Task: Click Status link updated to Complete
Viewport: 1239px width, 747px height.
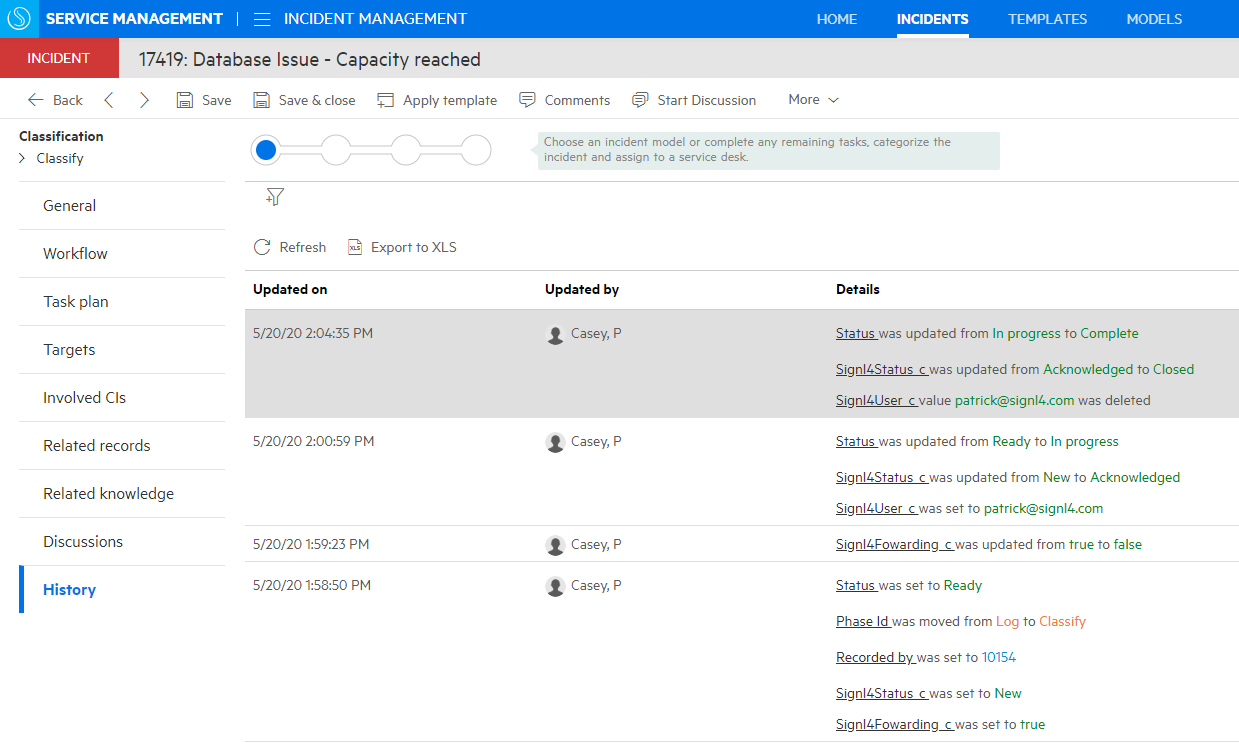Action: click(856, 333)
